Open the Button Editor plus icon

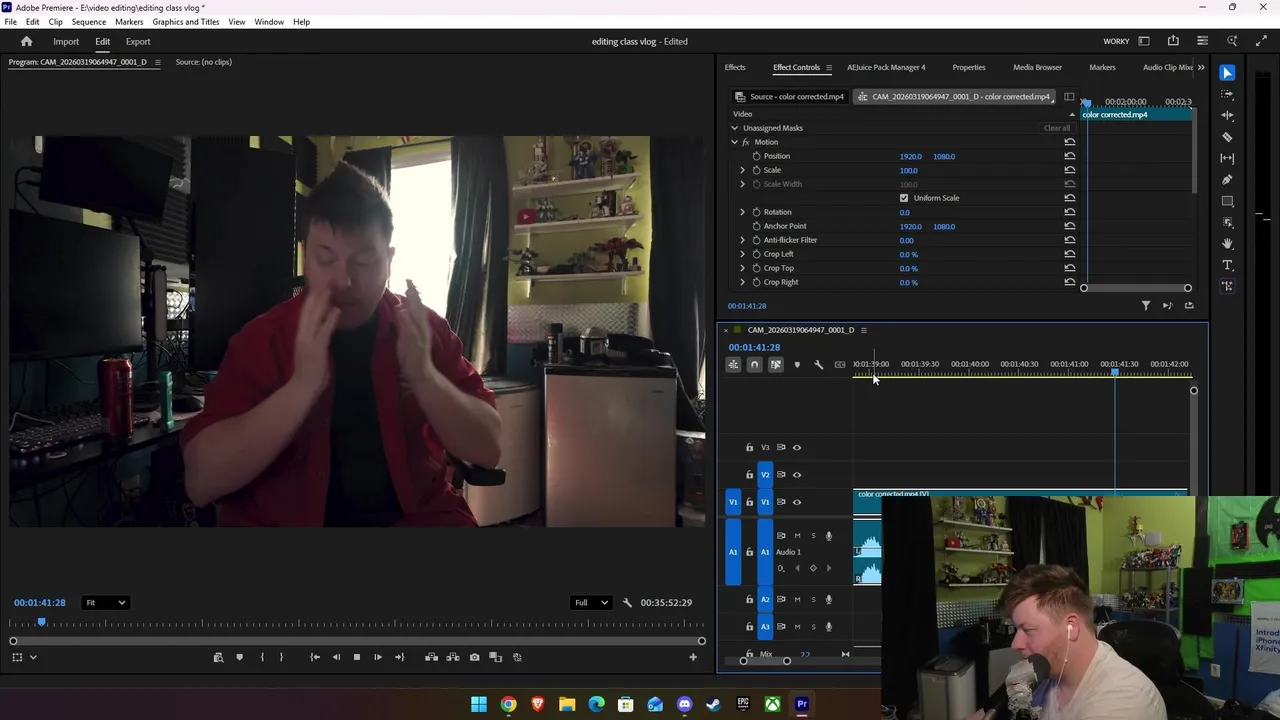pos(693,657)
